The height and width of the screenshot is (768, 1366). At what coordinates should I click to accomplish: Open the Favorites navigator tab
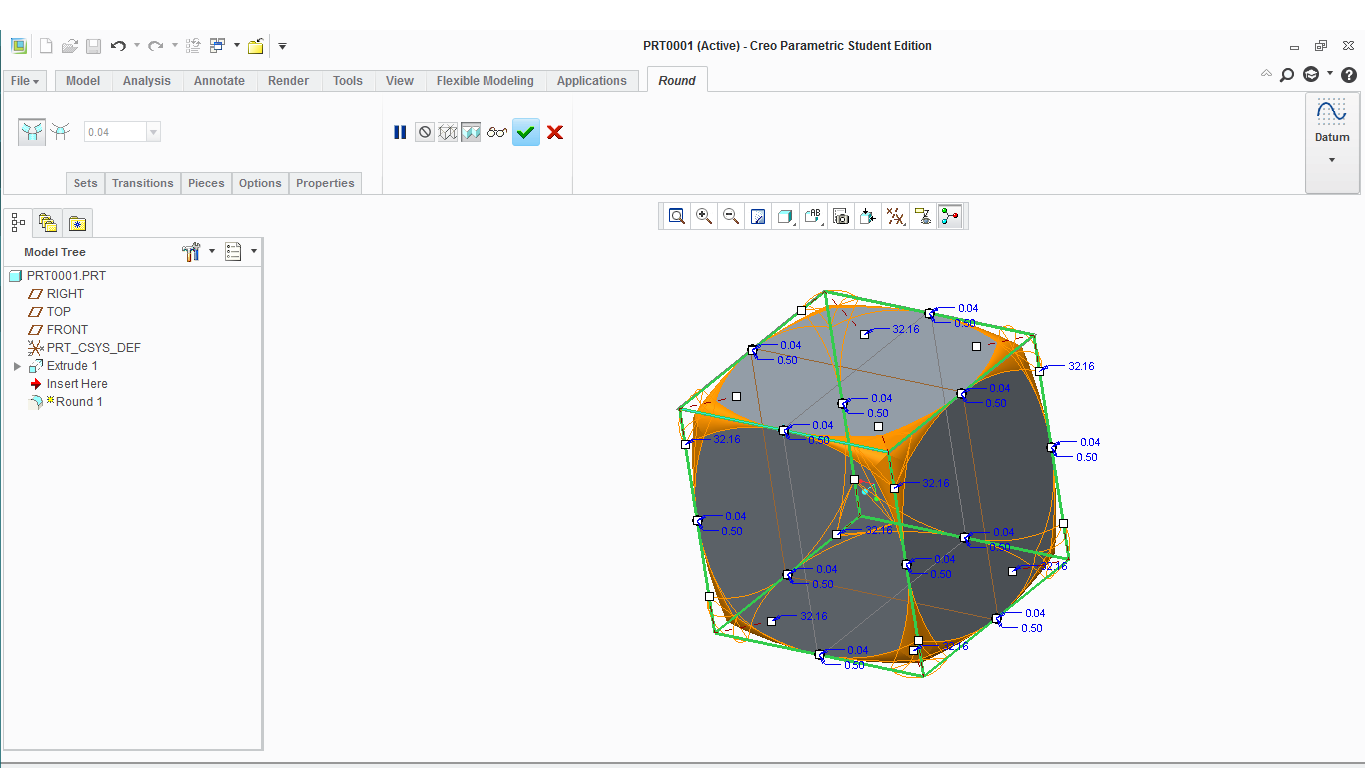(77, 222)
